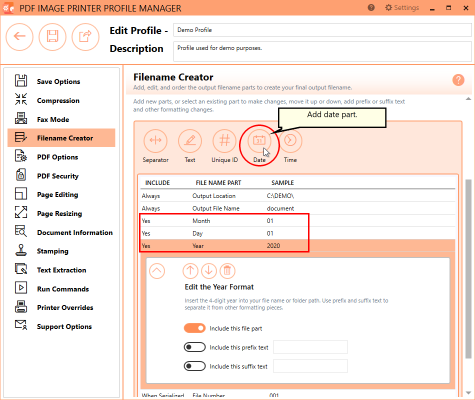Click the Text Extraction sidebar icon
Screen dimensions: 475x400
pyautogui.click(x=21, y=270)
